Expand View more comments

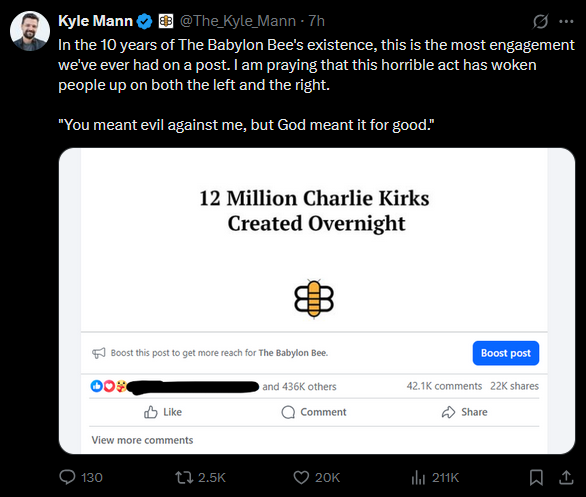[x=142, y=440]
